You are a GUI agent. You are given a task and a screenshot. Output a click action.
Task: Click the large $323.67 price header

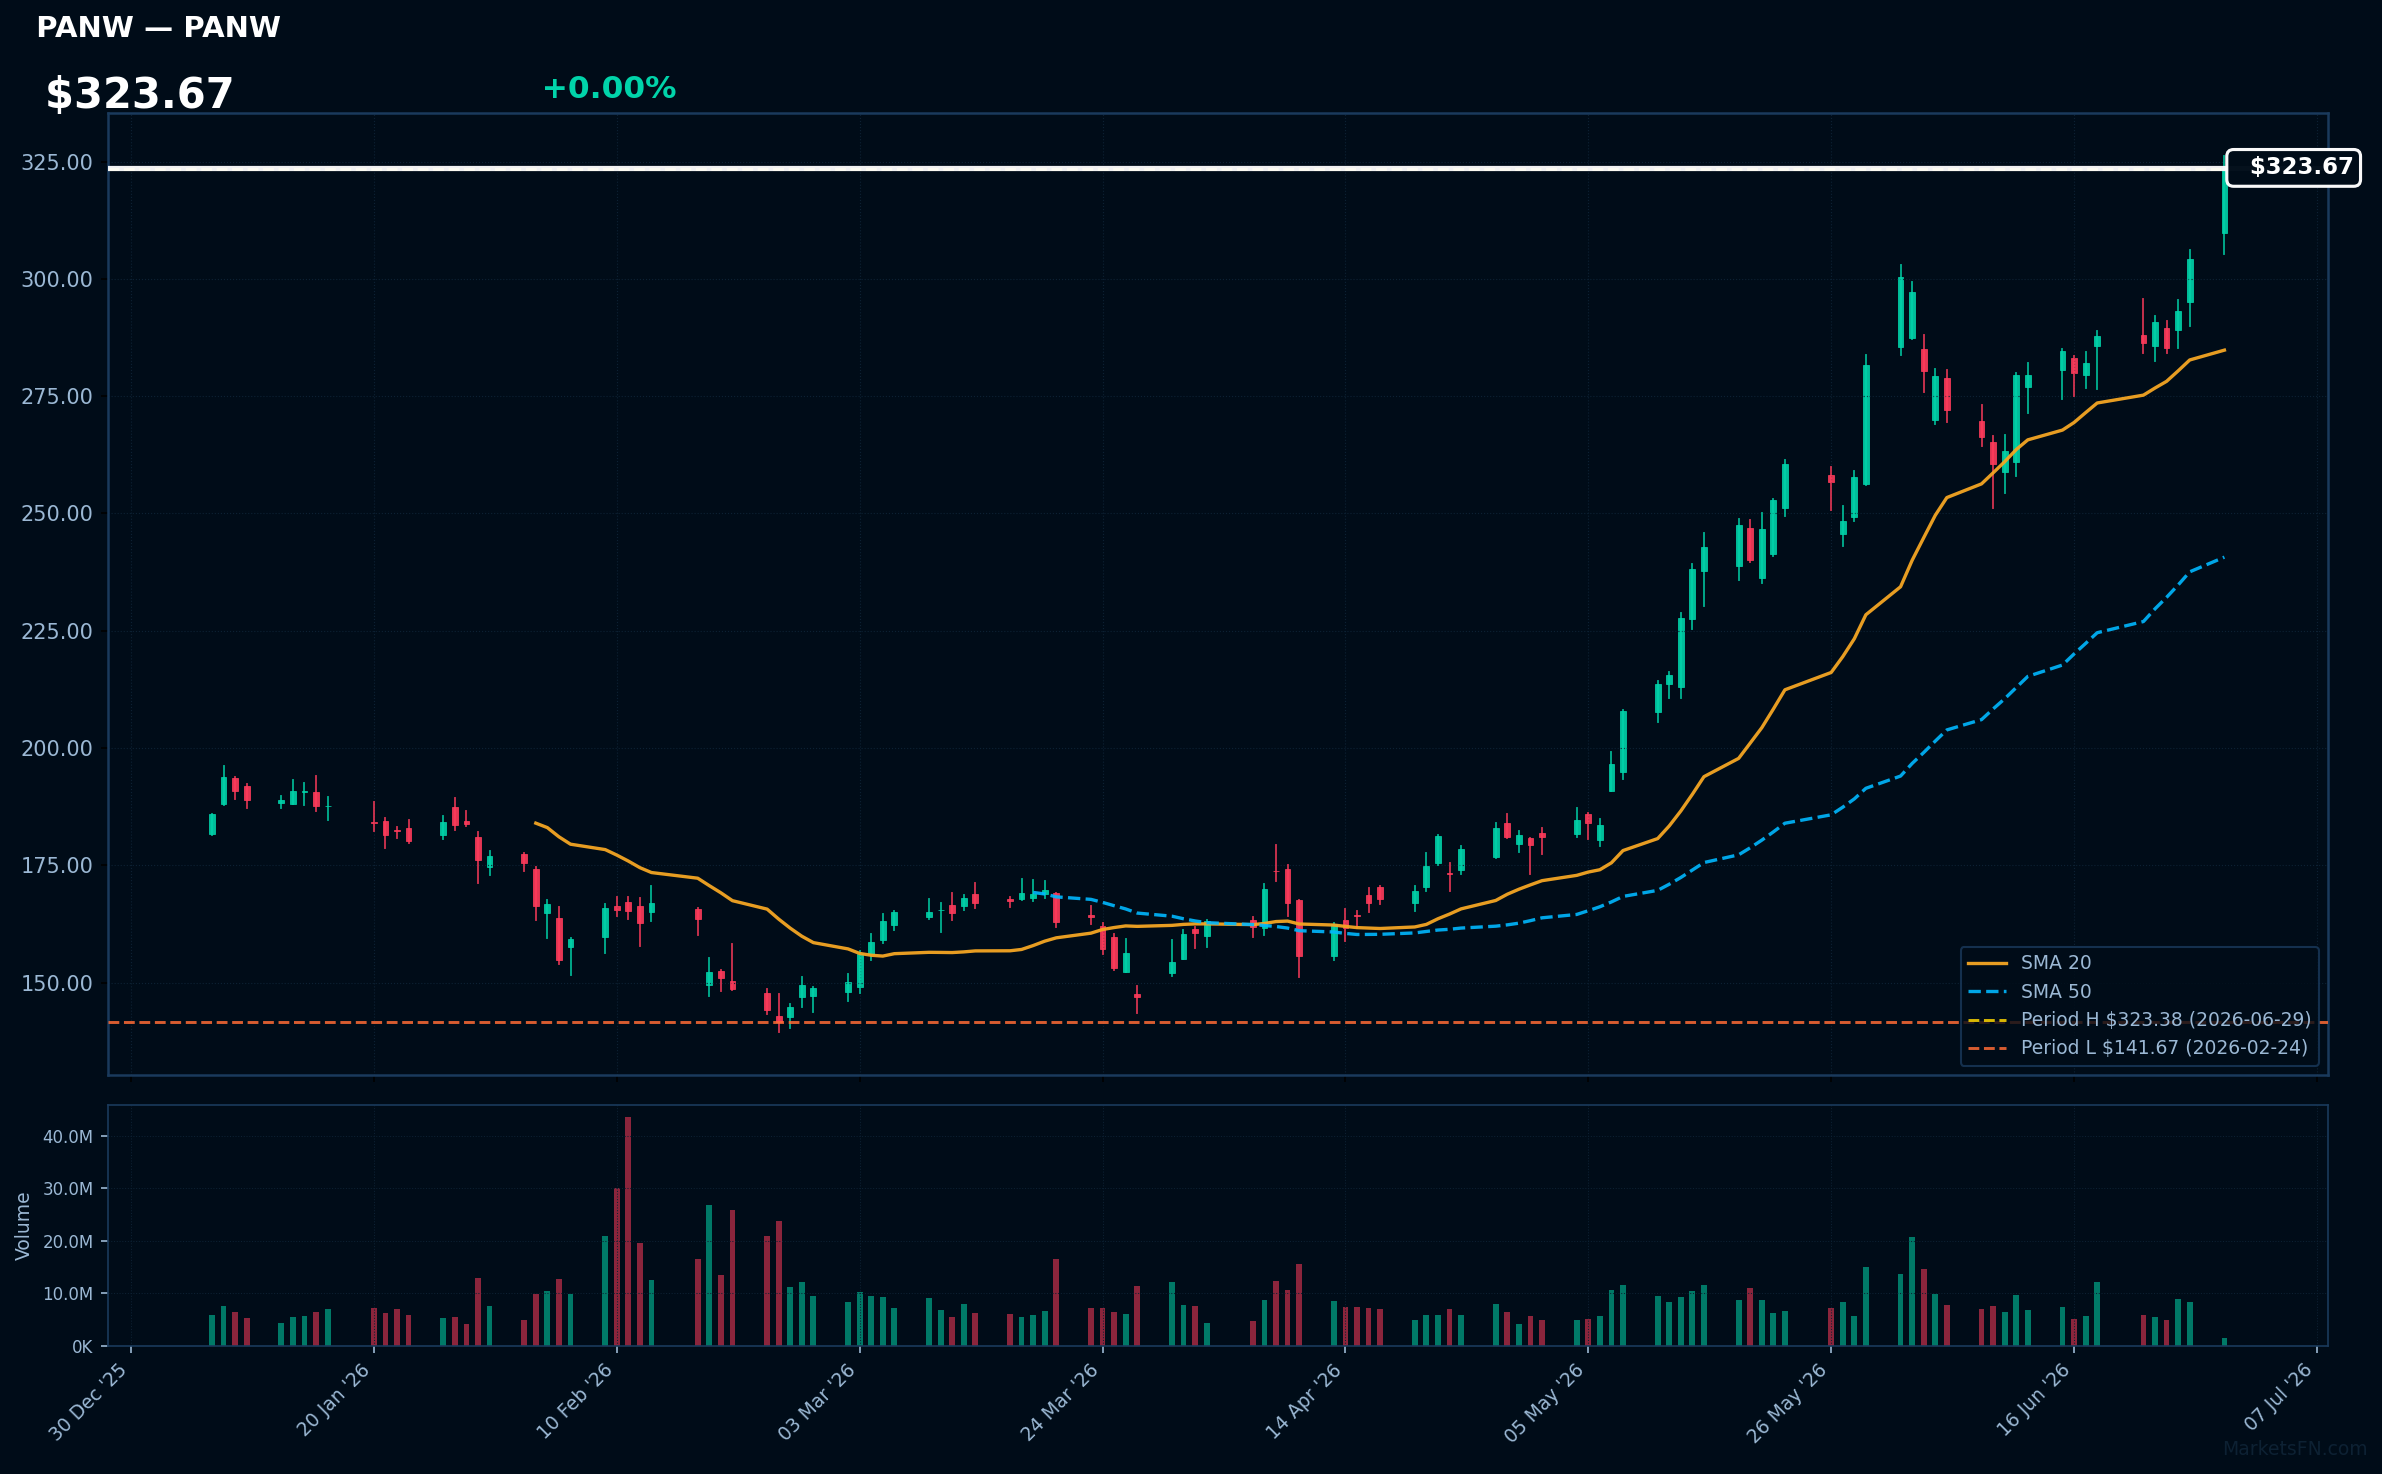tap(139, 94)
